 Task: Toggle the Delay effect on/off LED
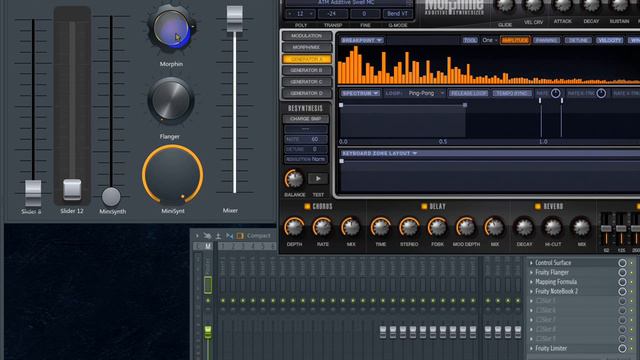tap(424, 207)
